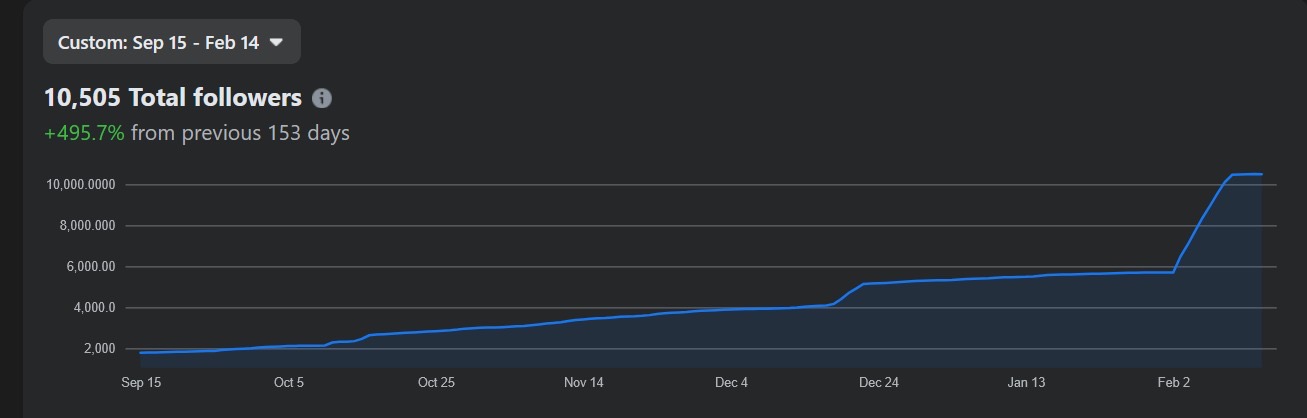The image size is (1307, 418).
Task: Select the 10,505 Total followers heading
Action: (x=173, y=98)
